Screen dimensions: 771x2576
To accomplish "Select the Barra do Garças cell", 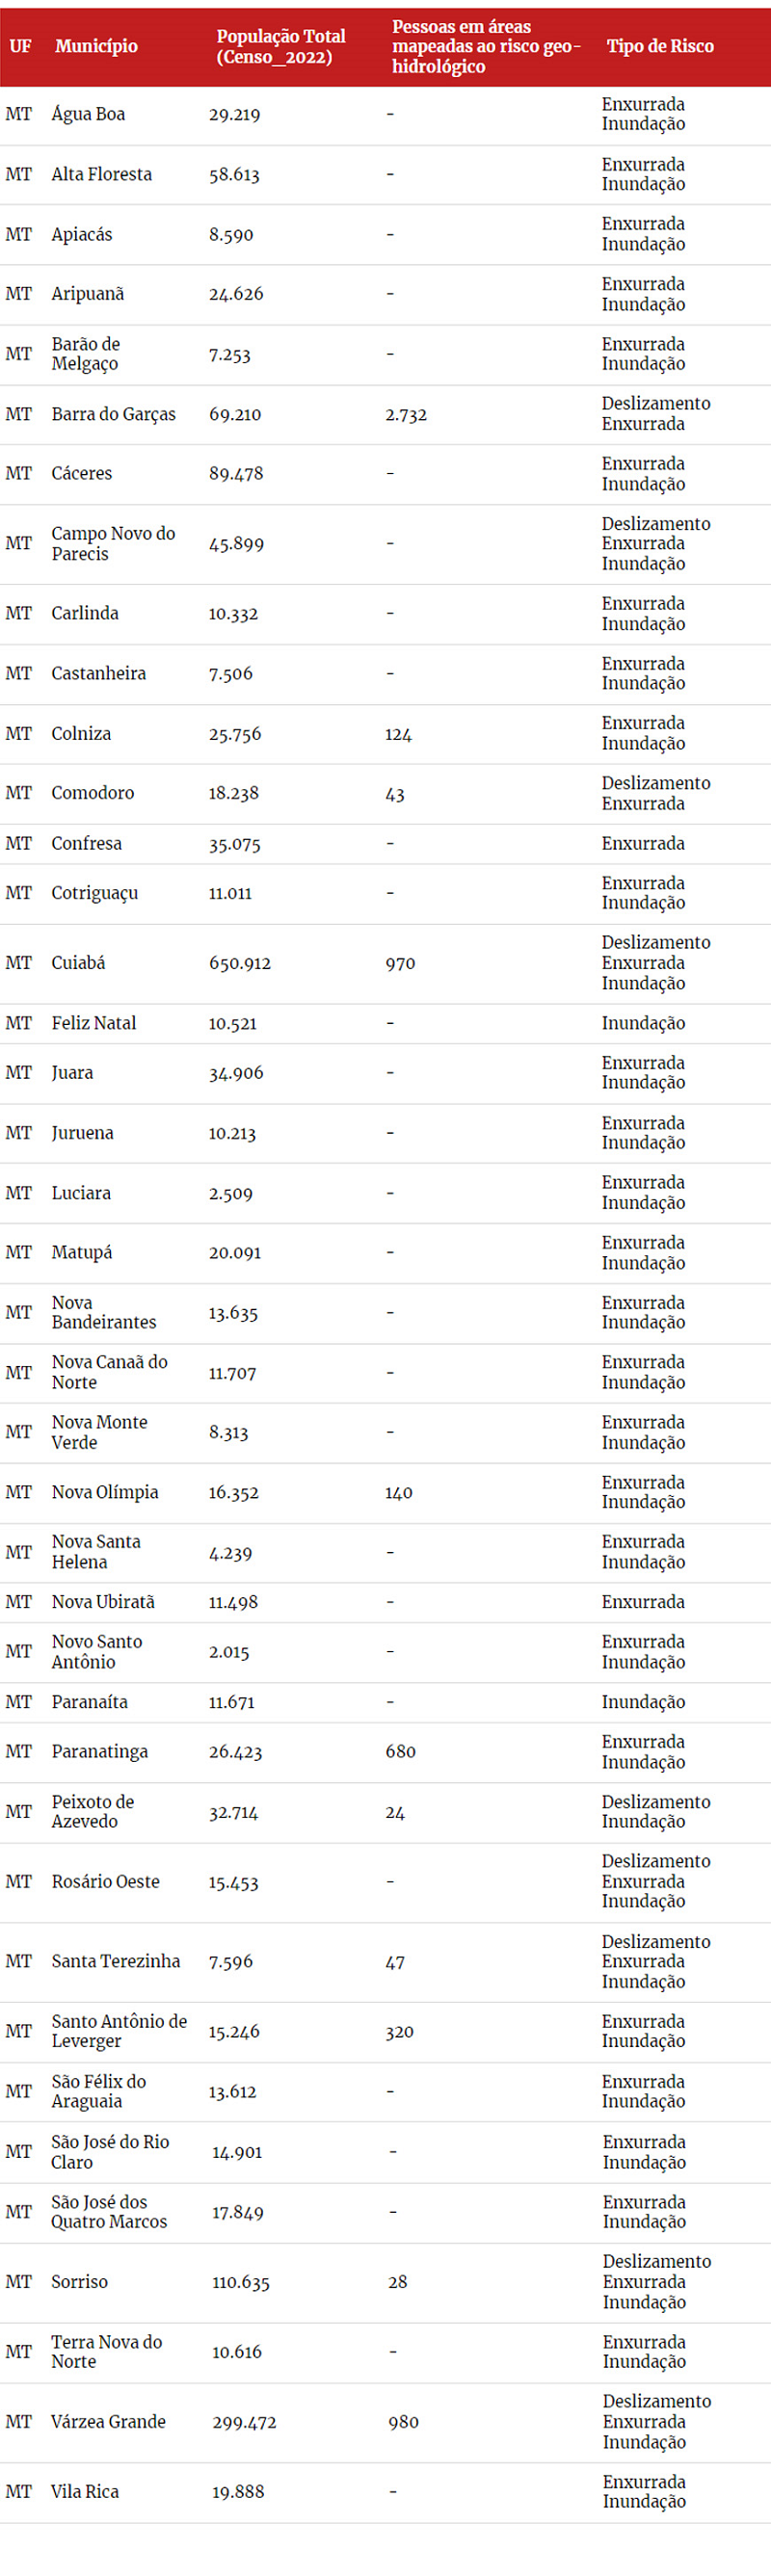I will tap(113, 414).
